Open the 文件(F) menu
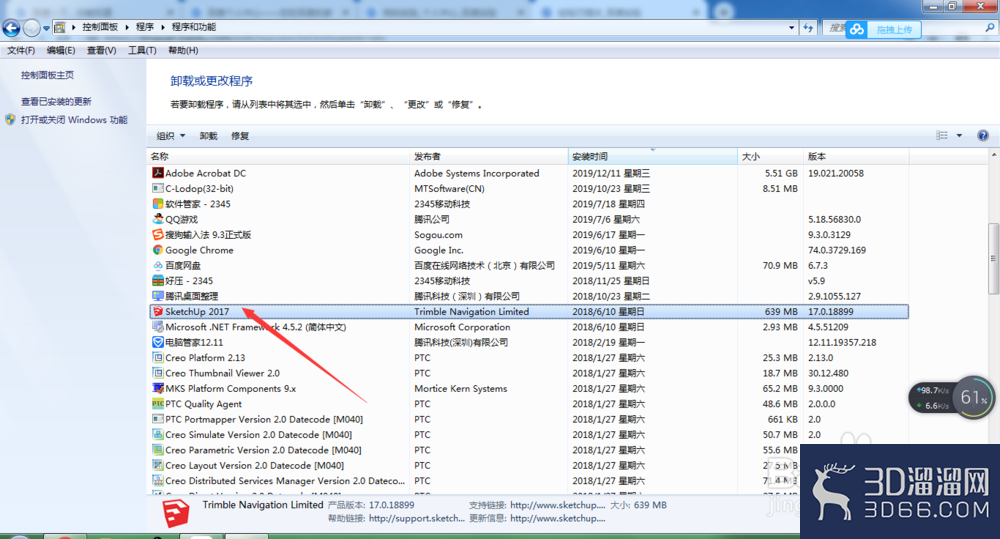Screen dimensions: 1000x539 pyautogui.click(x=21, y=50)
